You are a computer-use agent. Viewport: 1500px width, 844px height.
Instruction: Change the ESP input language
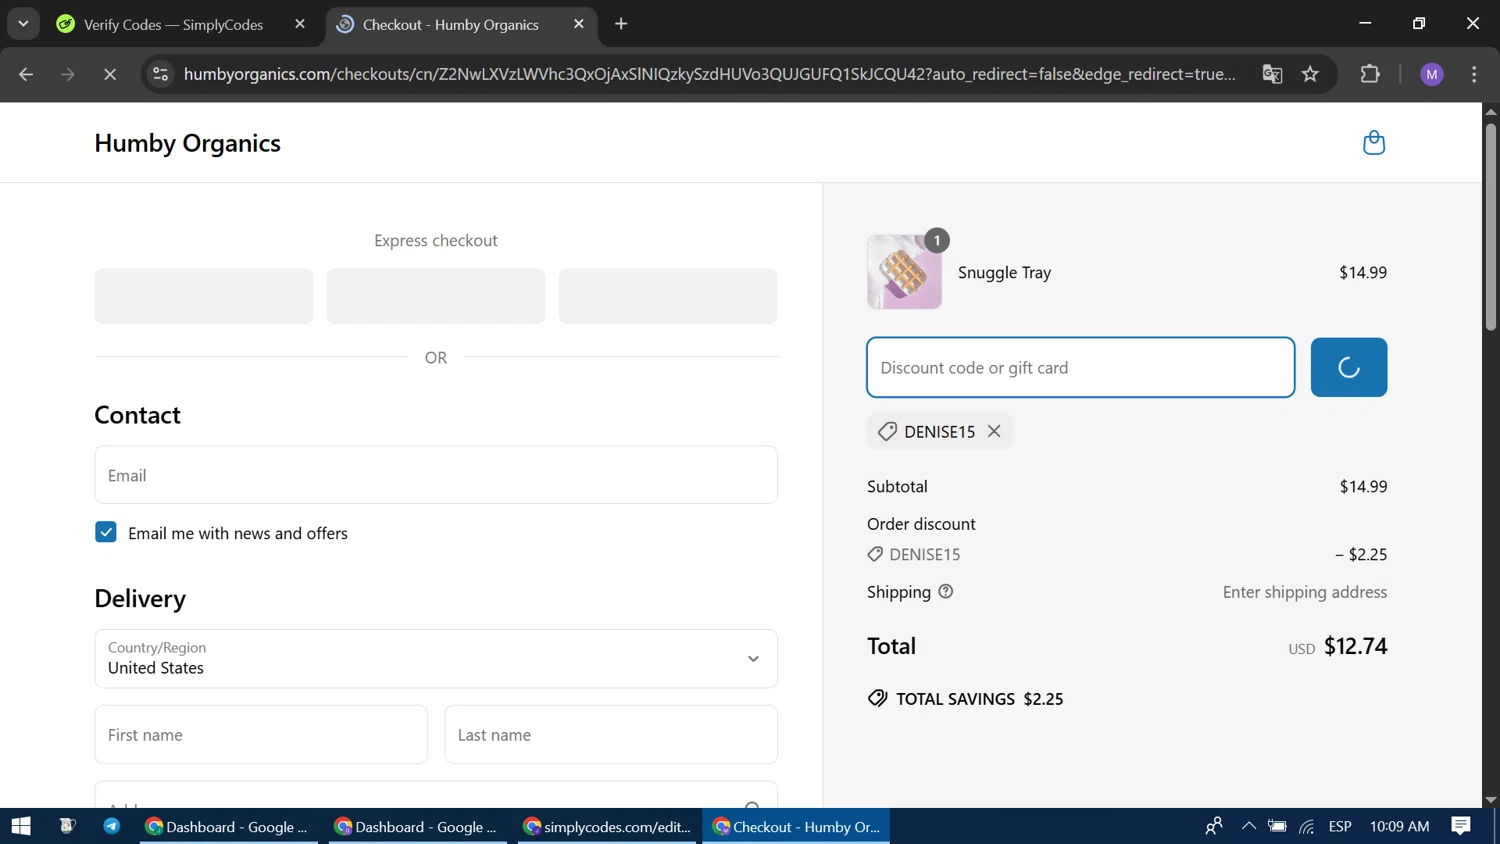(1340, 826)
